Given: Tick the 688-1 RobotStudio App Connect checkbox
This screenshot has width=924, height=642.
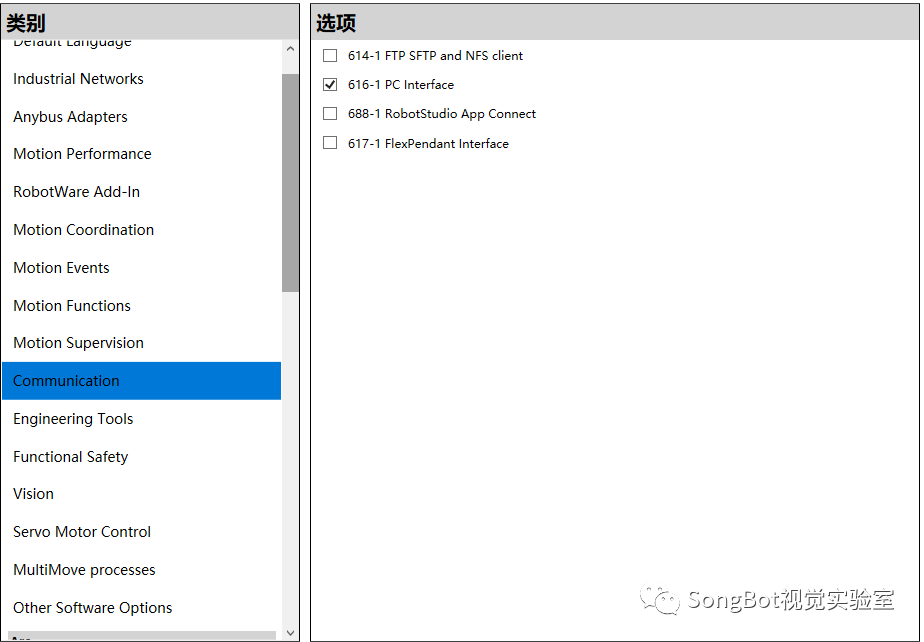Looking at the screenshot, I should click(x=330, y=113).
